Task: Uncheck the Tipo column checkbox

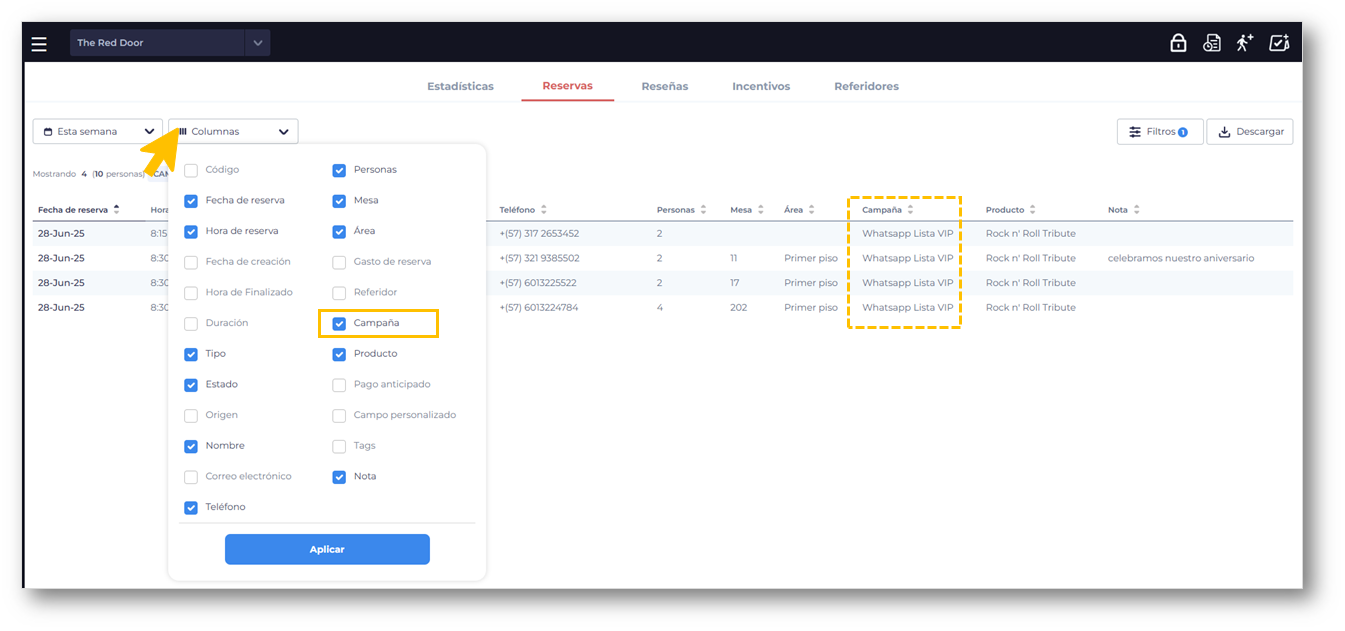Action: (191, 354)
